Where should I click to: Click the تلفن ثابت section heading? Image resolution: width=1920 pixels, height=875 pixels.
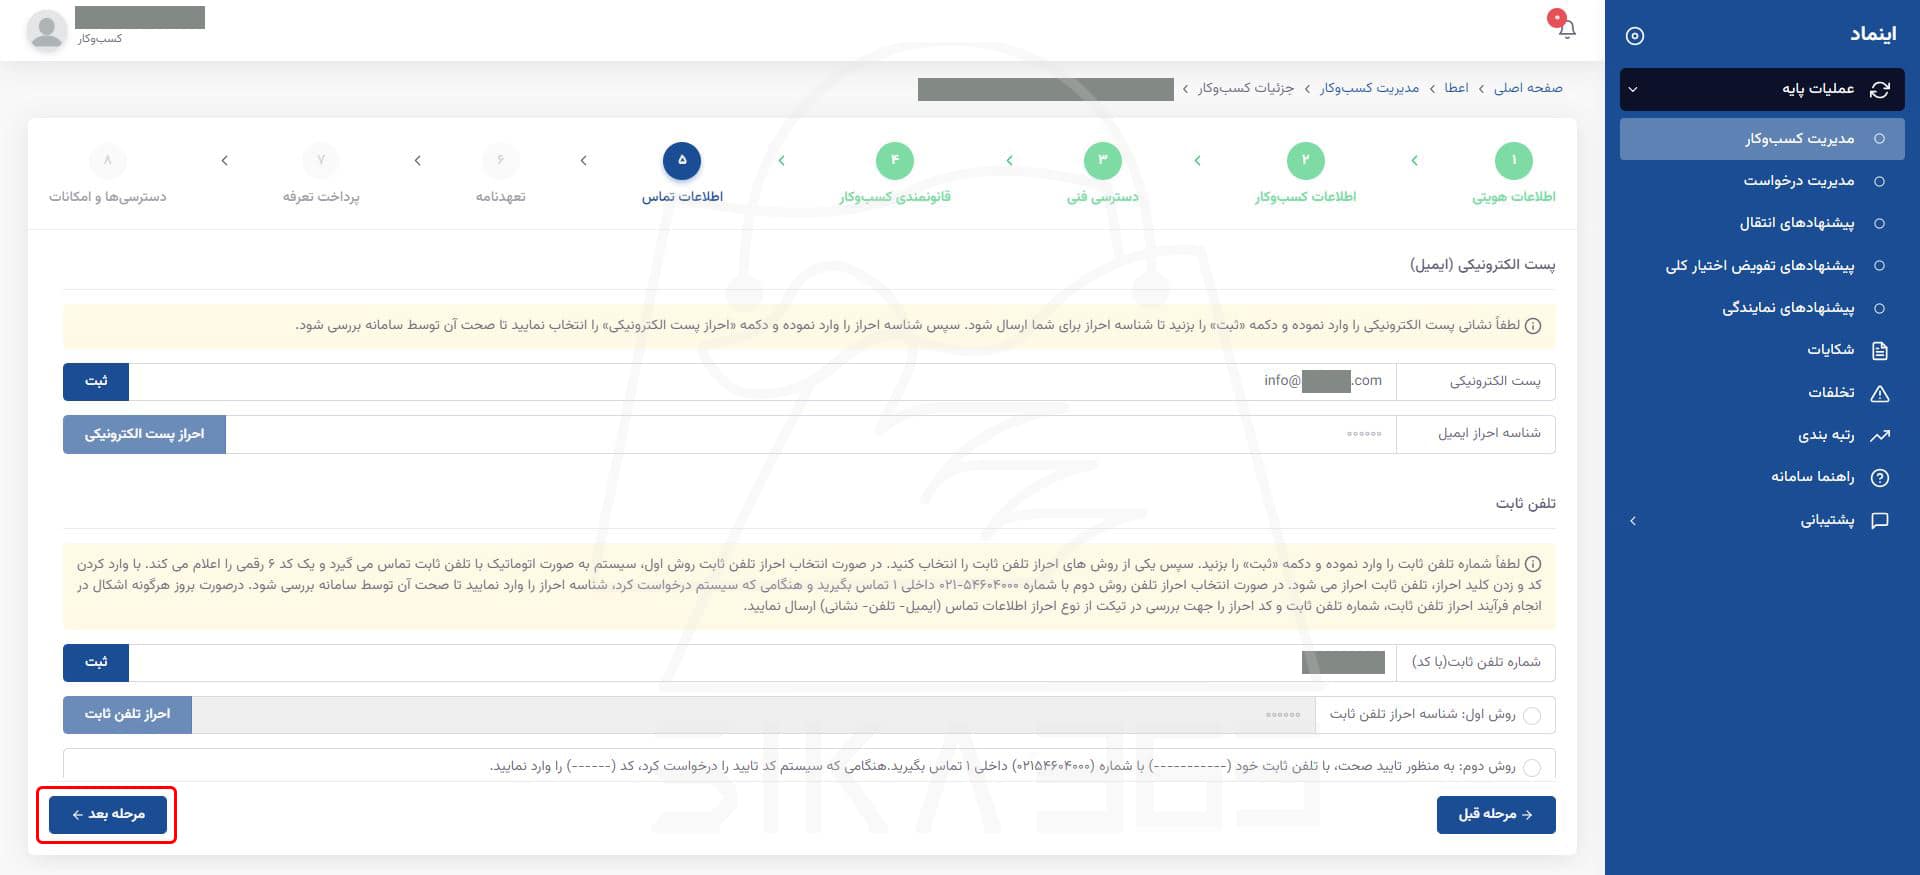[x=1525, y=503]
